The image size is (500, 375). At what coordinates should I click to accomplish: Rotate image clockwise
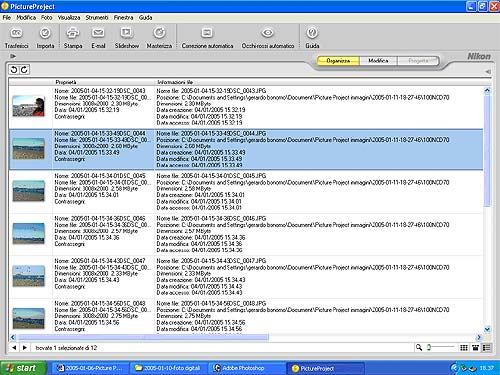tap(24, 70)
